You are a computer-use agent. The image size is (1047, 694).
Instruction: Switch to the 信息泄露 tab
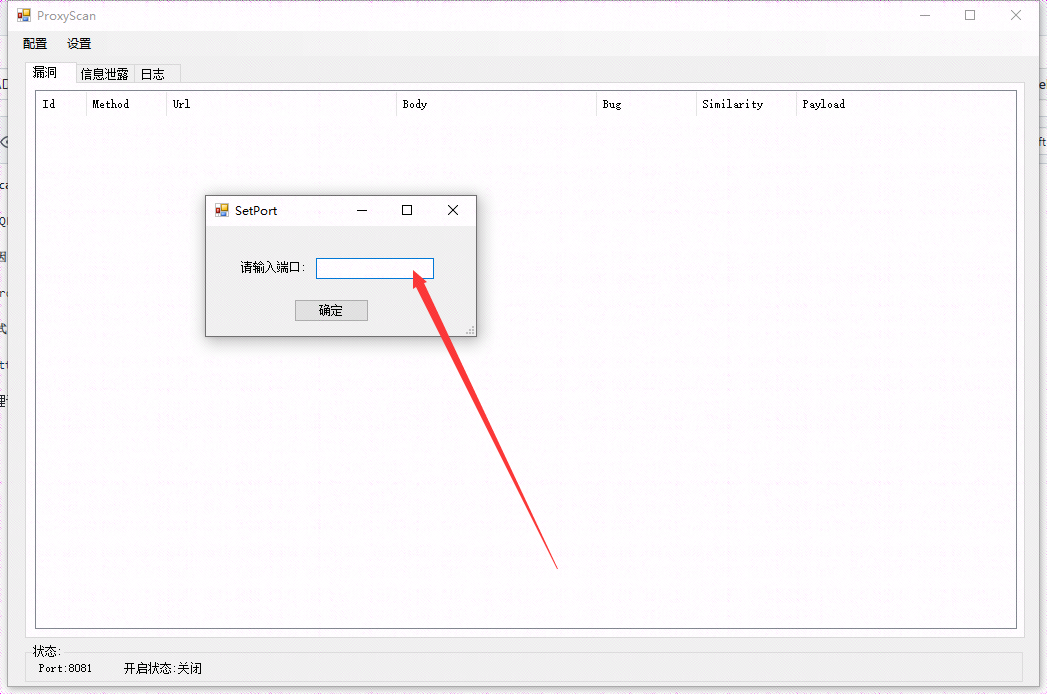pos(105,74)
